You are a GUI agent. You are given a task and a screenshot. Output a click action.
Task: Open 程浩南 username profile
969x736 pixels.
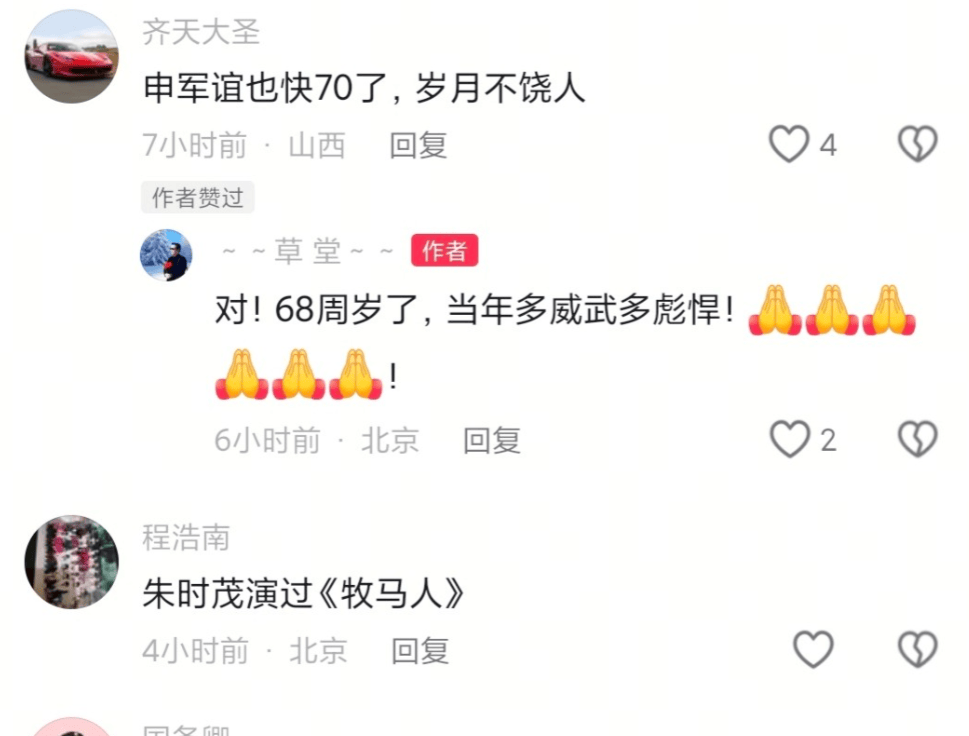[186, 537]
